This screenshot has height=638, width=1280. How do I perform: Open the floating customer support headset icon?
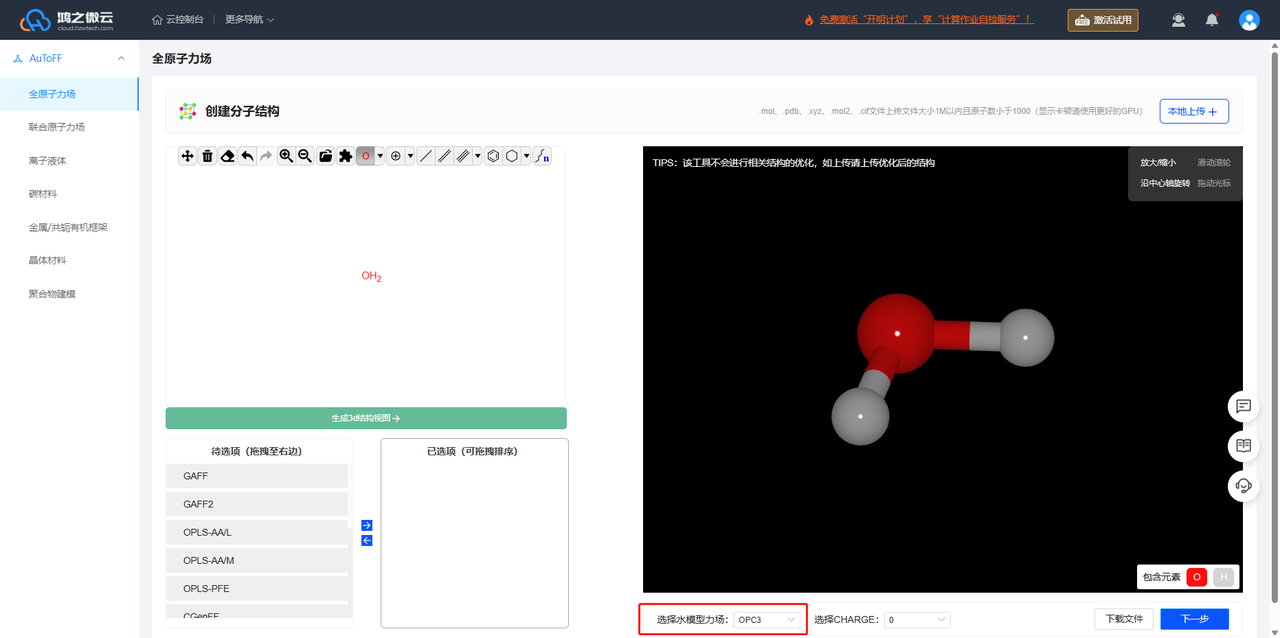[1244, 486]
